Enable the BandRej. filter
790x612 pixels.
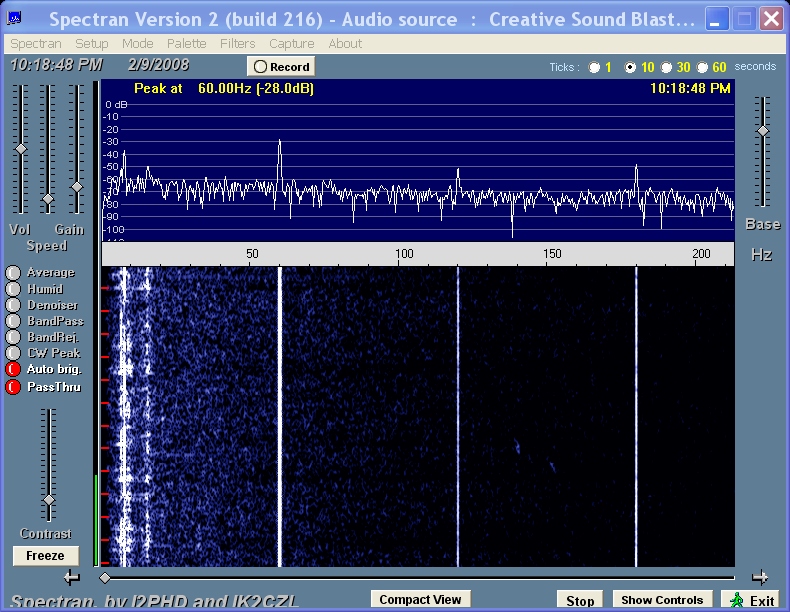(13, 337)
